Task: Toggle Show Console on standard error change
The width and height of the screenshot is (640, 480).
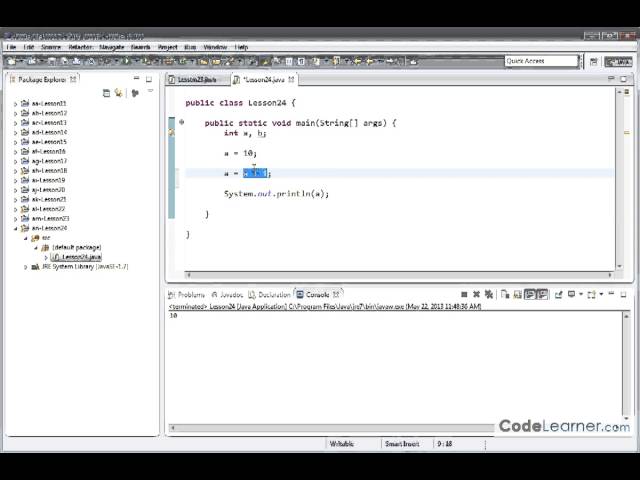Action: (542, 294)
